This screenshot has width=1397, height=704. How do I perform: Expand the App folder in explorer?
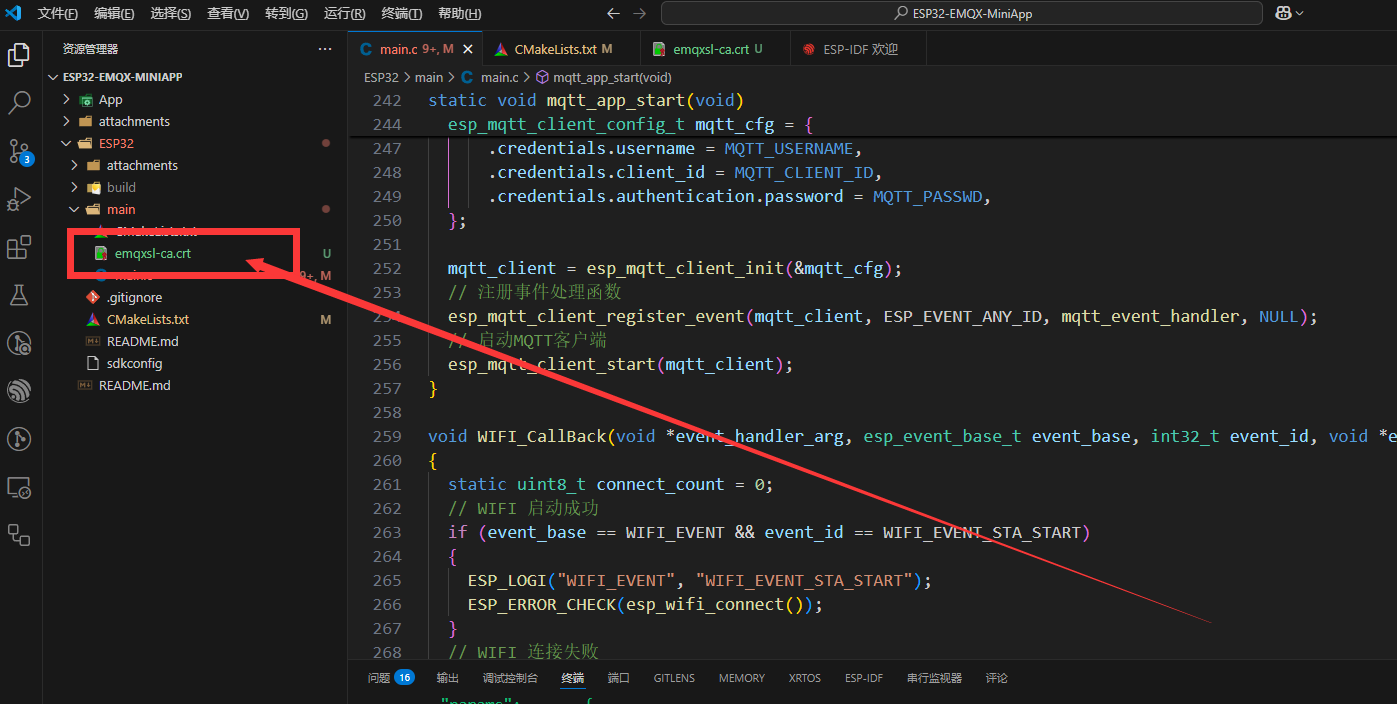pos(68,99)
